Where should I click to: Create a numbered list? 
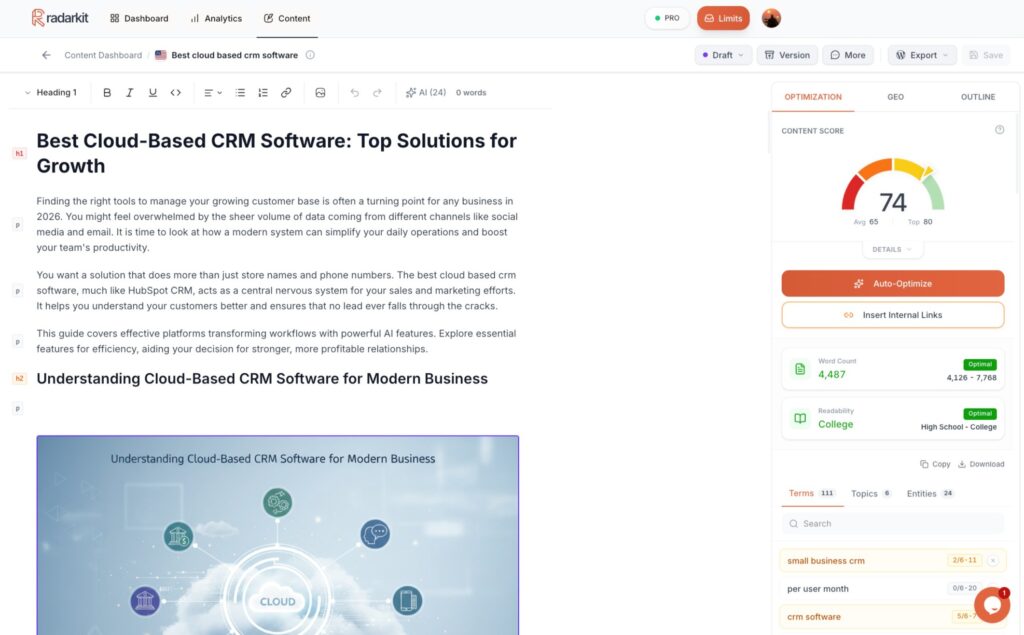(x=263, y=93)
